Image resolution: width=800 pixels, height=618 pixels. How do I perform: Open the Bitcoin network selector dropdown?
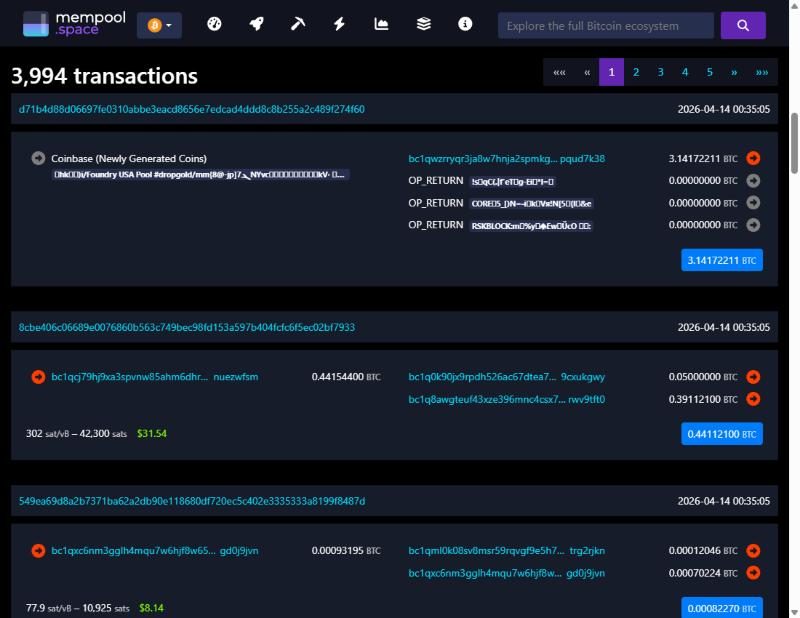pos(159,25)
